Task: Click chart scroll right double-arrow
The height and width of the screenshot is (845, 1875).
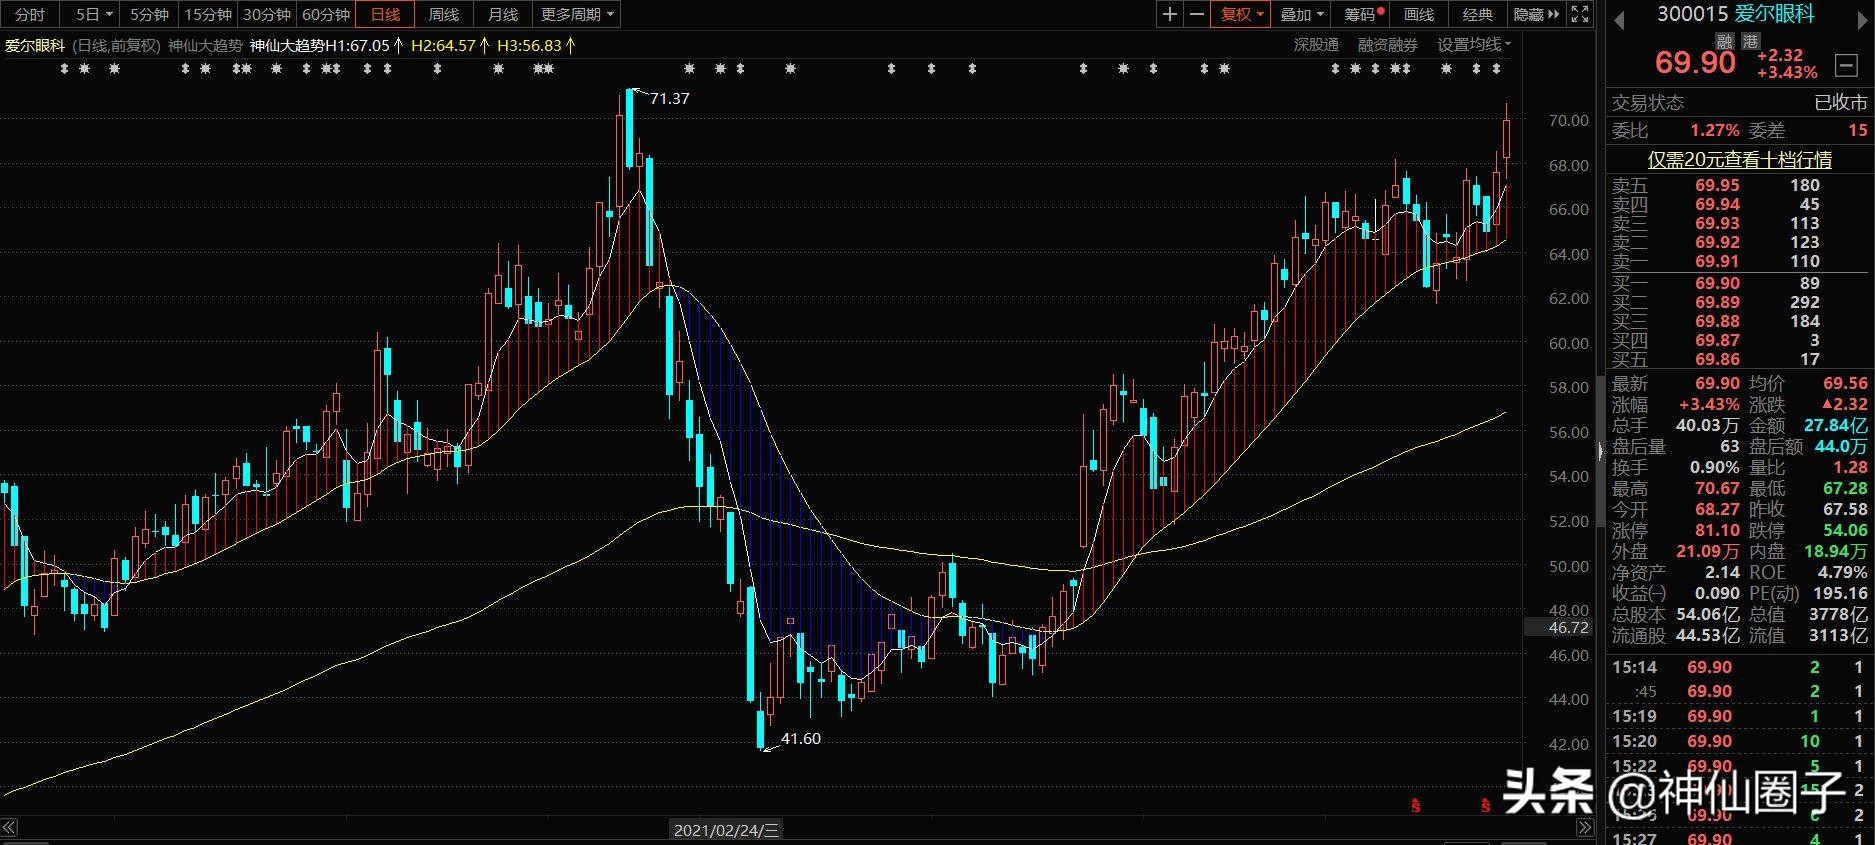Action: coord(1585,827)
